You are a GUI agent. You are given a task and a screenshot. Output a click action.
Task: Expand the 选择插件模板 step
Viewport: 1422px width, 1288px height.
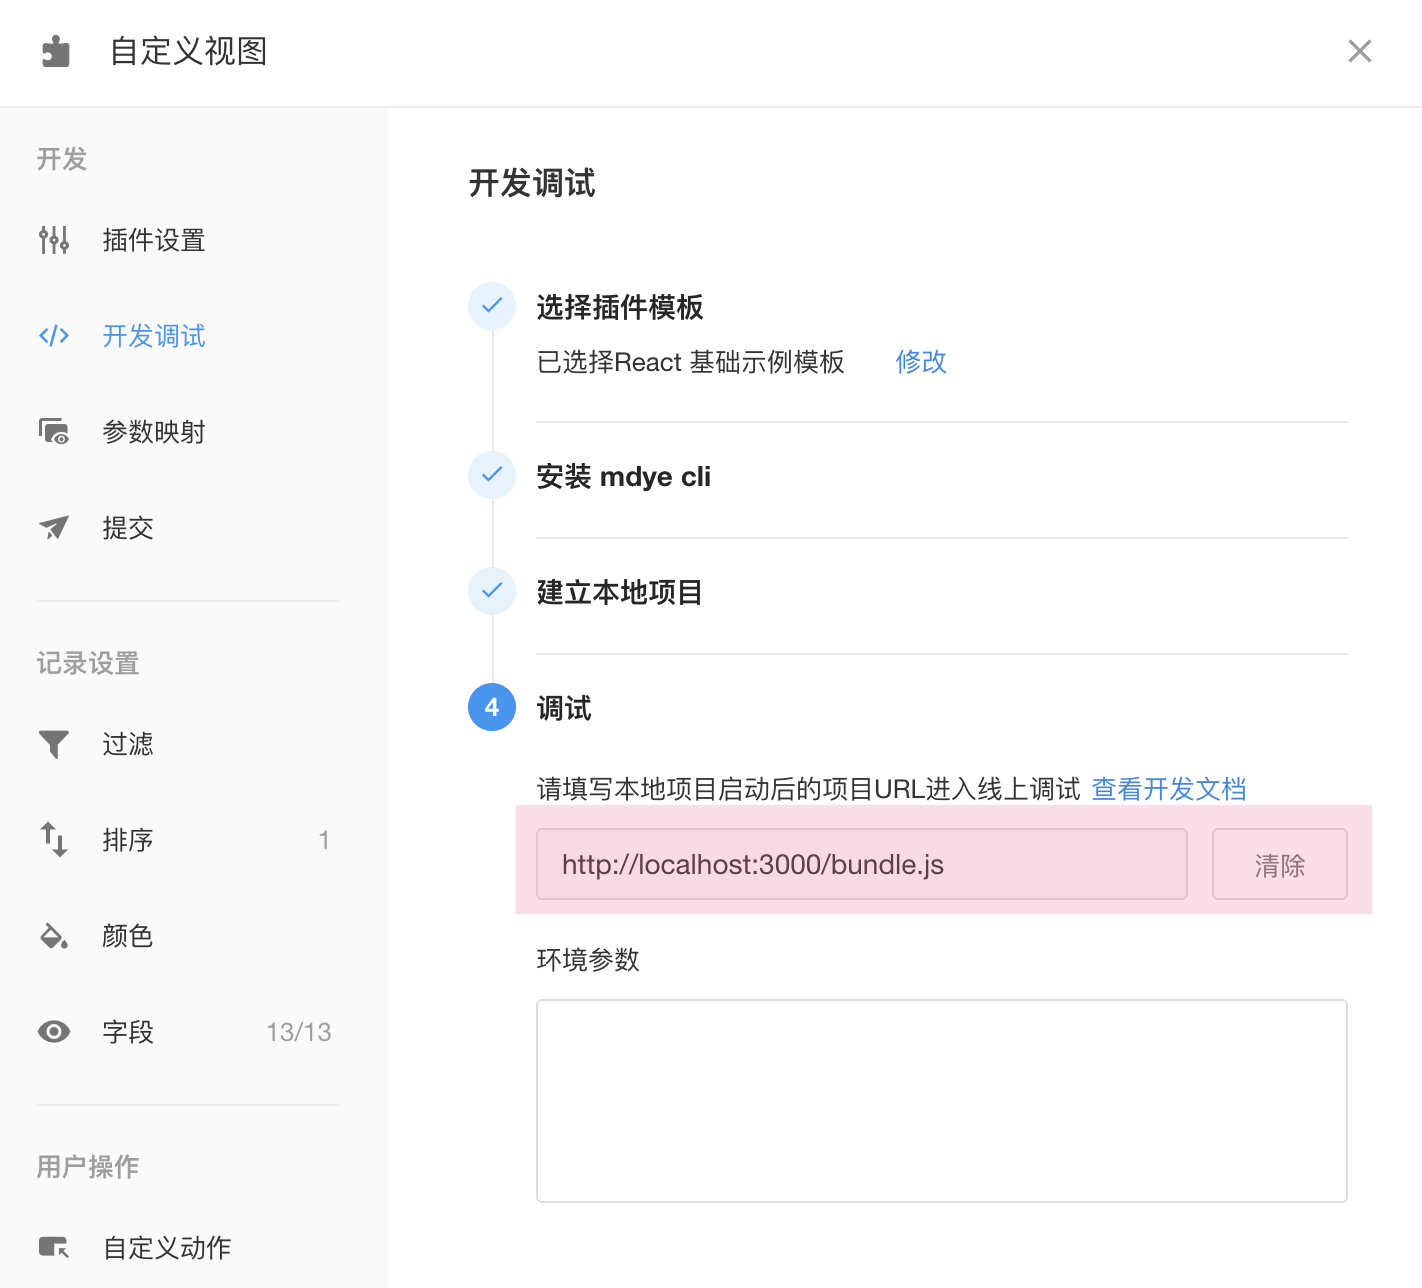[620, 307]
